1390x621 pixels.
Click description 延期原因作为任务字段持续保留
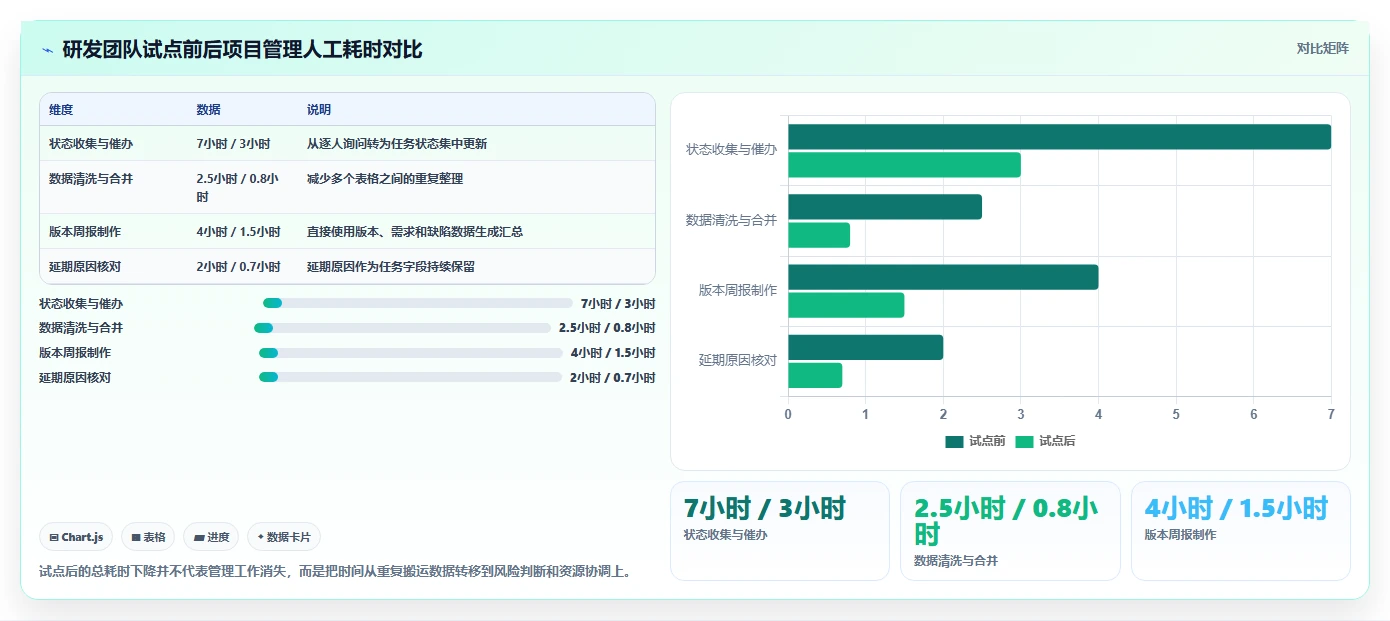pos(391,267)
